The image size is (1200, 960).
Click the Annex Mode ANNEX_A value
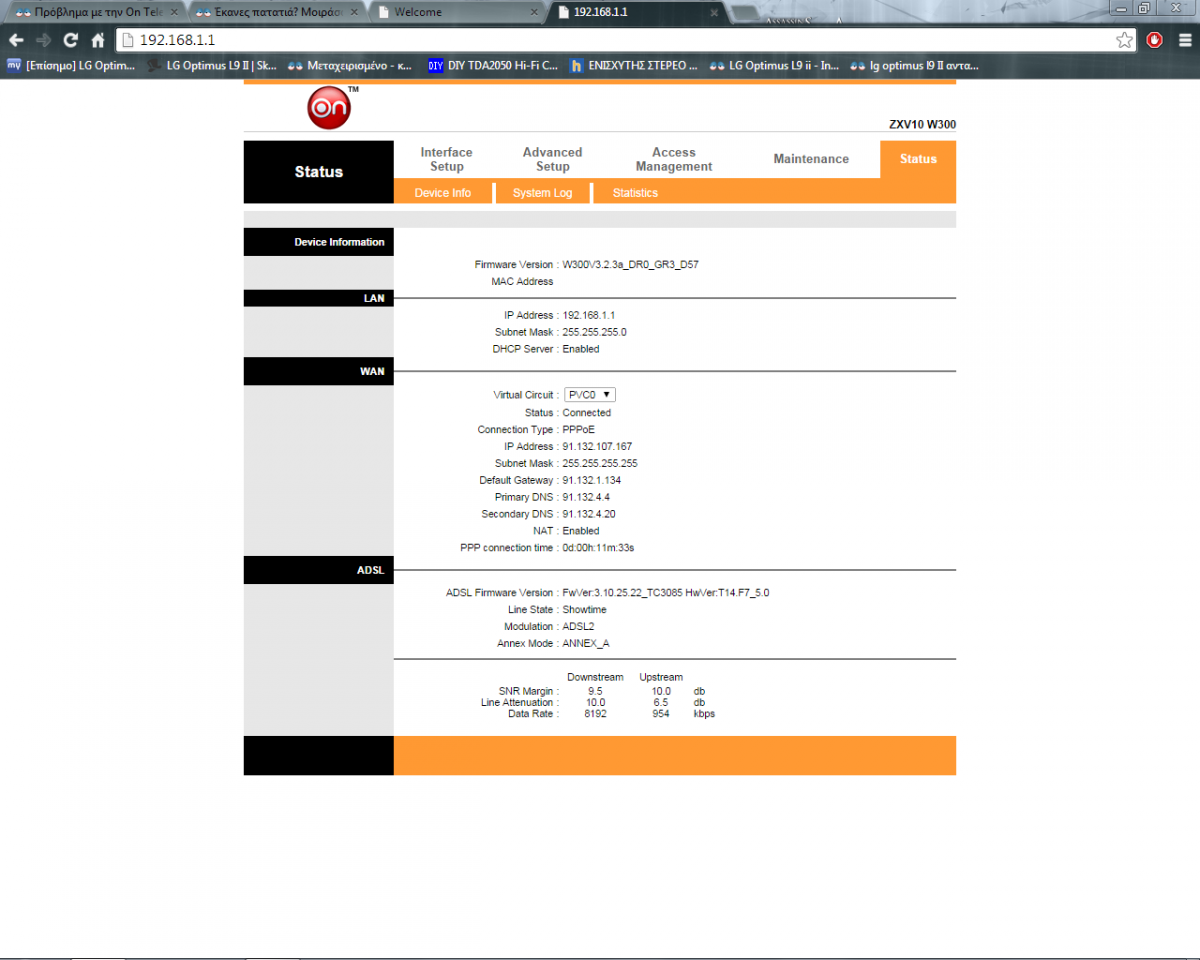586,644
